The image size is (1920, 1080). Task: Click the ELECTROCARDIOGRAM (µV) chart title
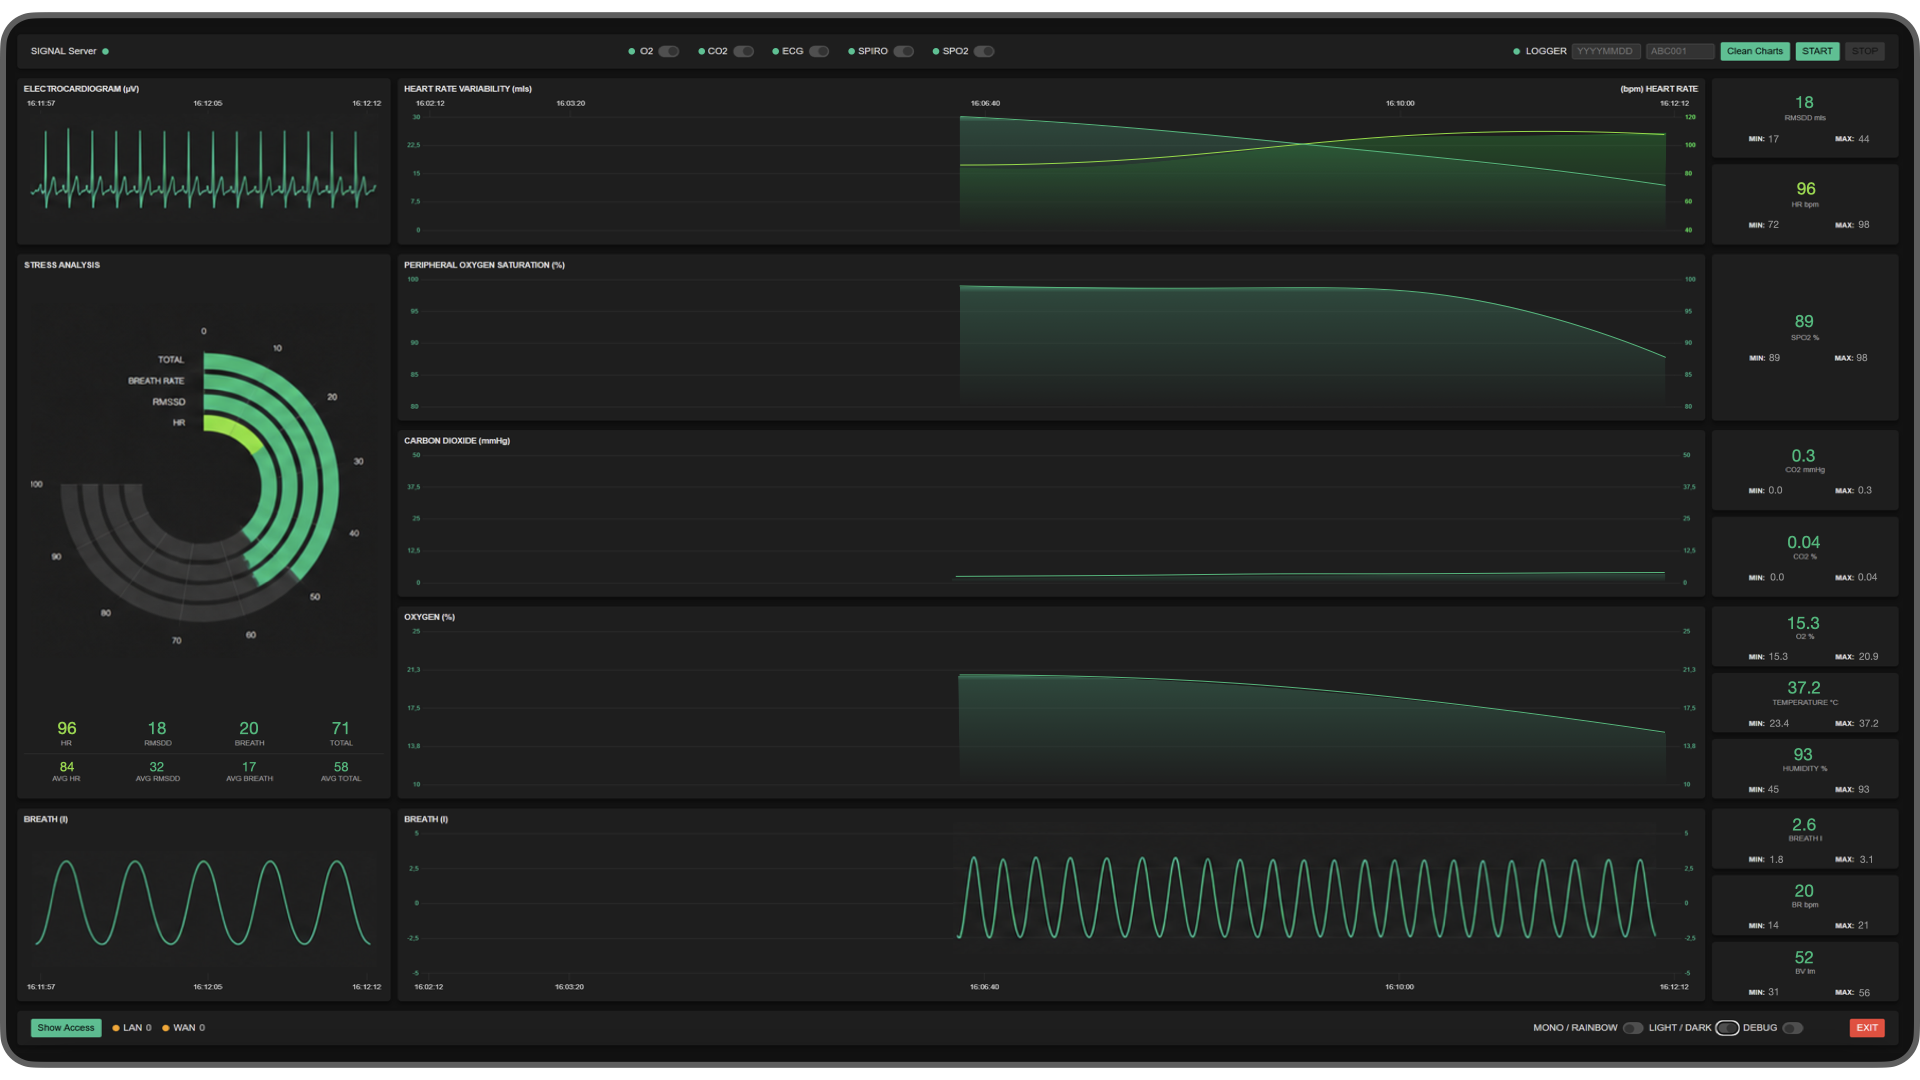coord(81,89)
